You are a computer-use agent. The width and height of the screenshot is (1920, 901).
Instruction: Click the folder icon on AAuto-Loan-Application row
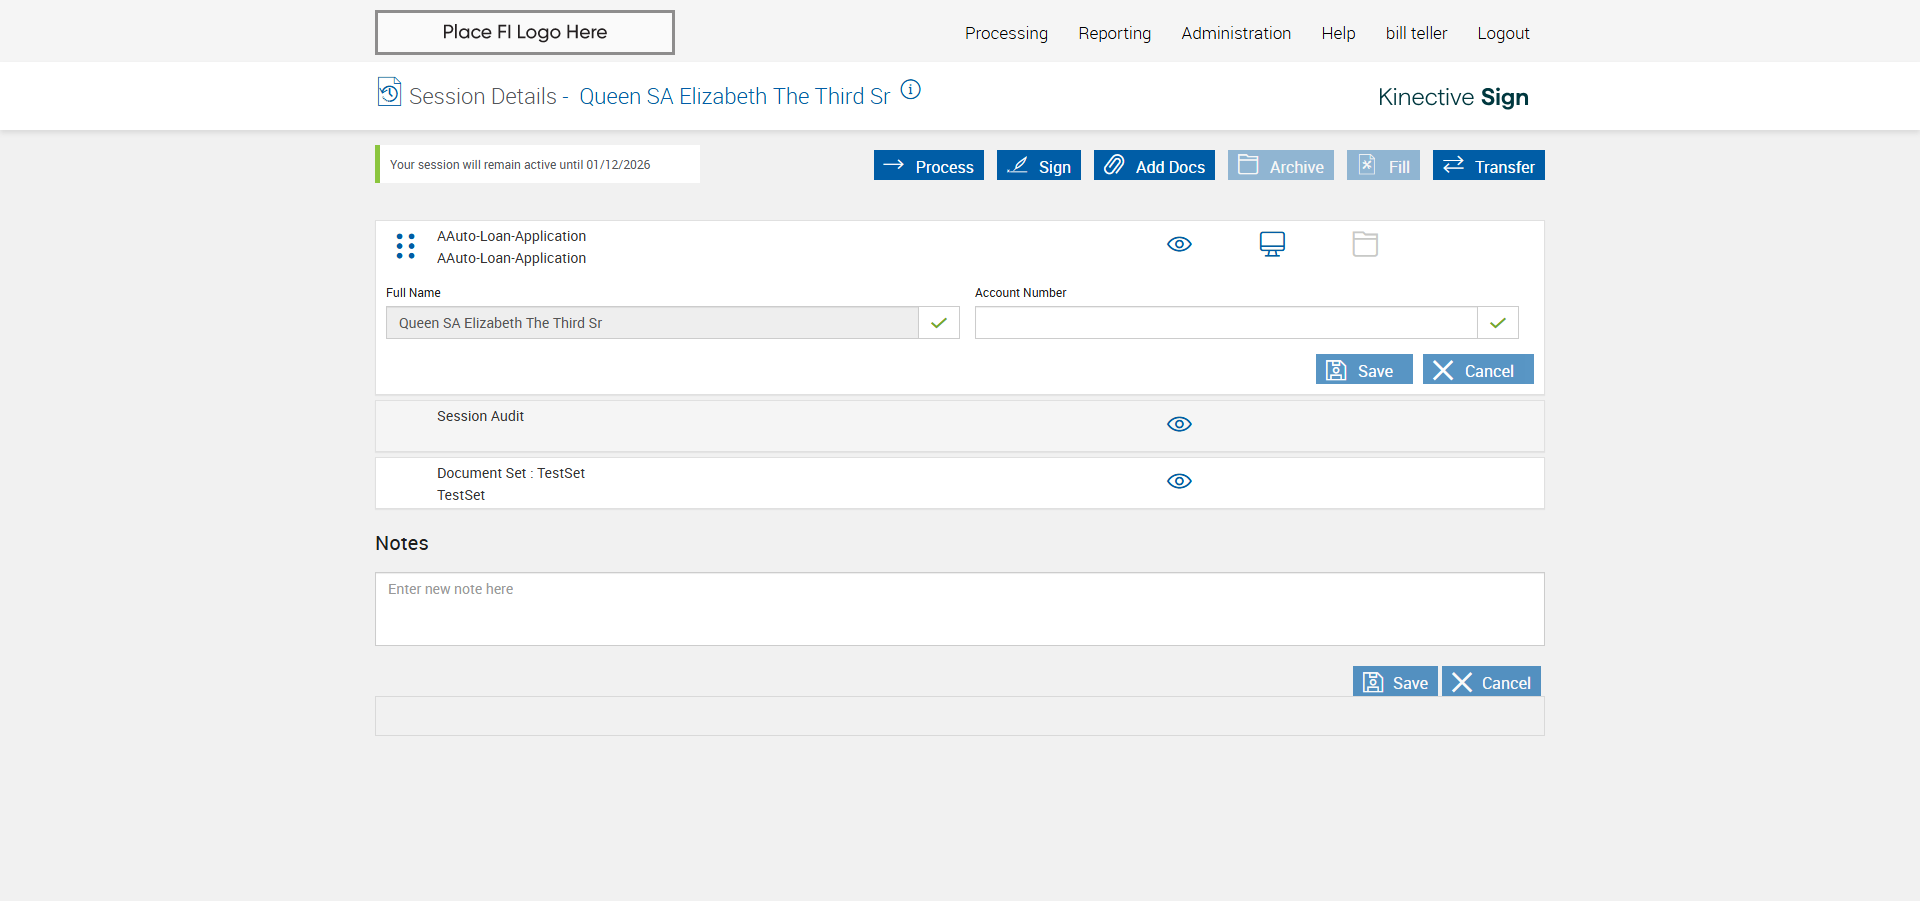(1365, 244)
